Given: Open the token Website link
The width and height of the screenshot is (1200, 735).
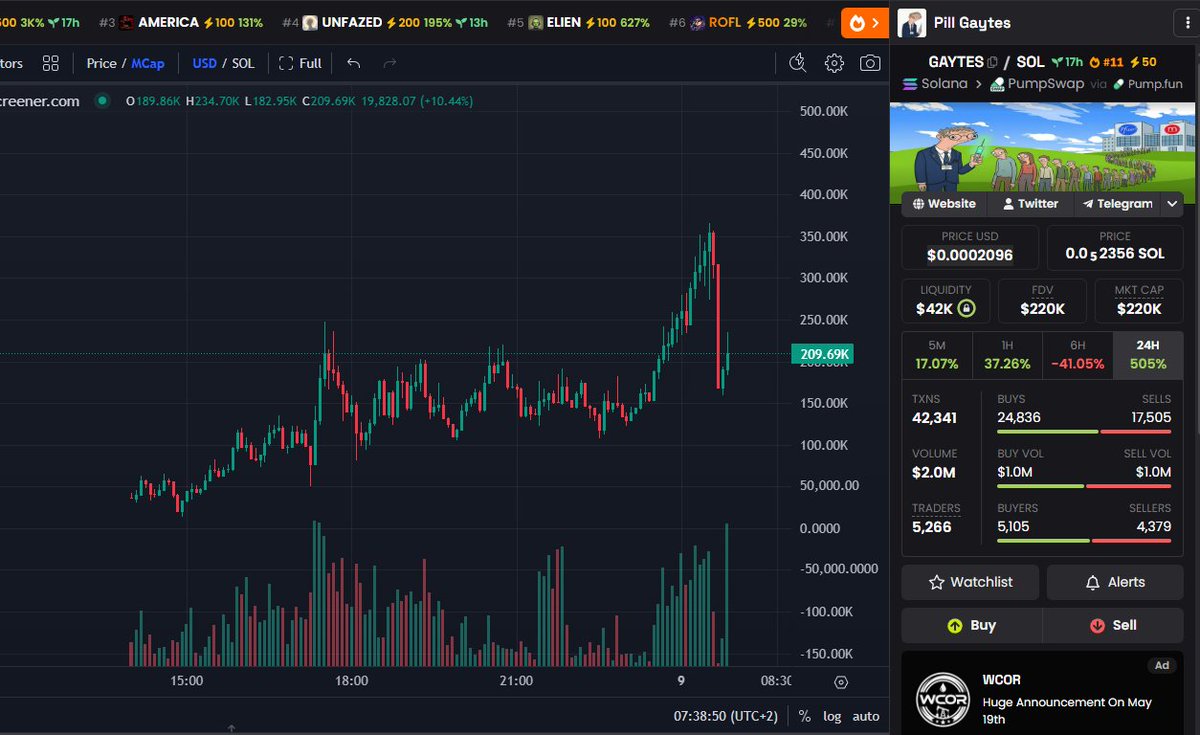Looking at the screenshot, I should click(944, 204).
